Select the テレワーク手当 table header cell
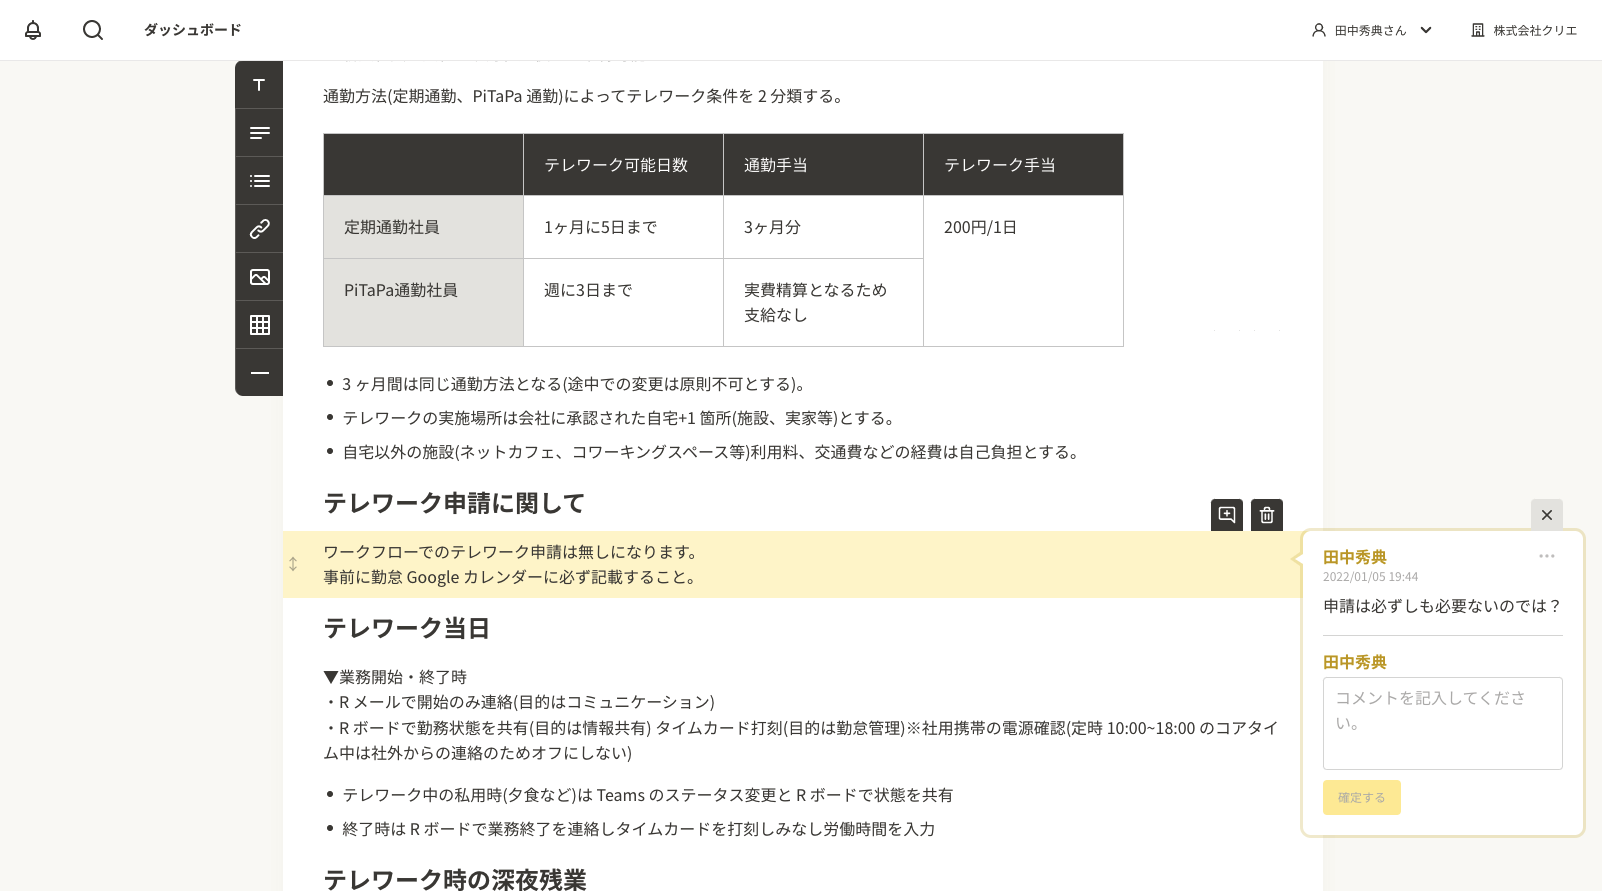Image resolution: width=1602 pixels, height=891 pixels. [1023, 165]
